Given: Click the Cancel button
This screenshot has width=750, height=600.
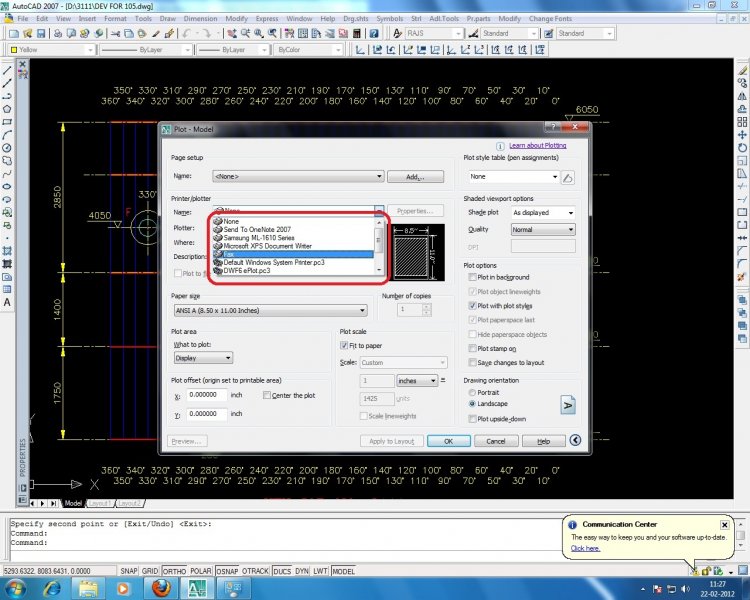Looking at the screenshot, I should click(496, 441).
